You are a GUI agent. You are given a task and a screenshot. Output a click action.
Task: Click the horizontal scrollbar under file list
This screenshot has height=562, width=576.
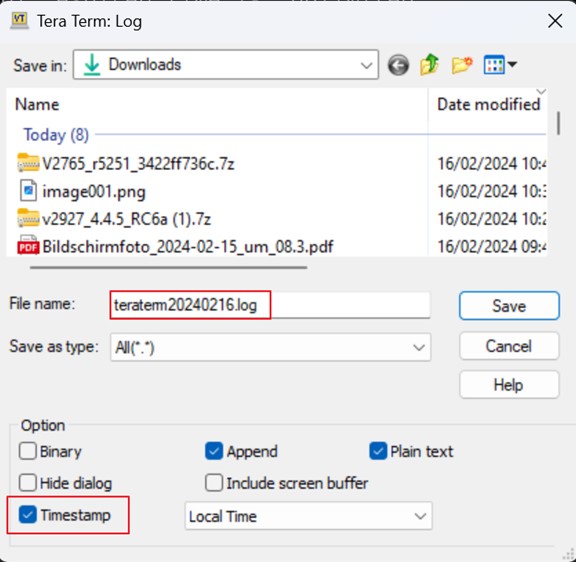[168, 267]
